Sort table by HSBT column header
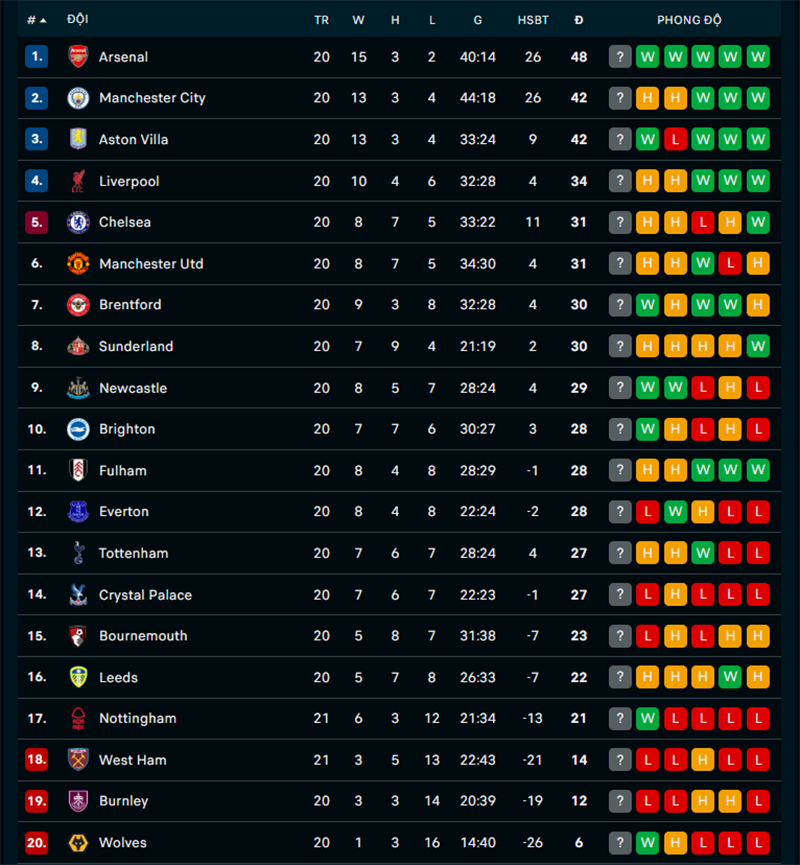The width and height of the screenshot is (800, 865). click(533, 20)
